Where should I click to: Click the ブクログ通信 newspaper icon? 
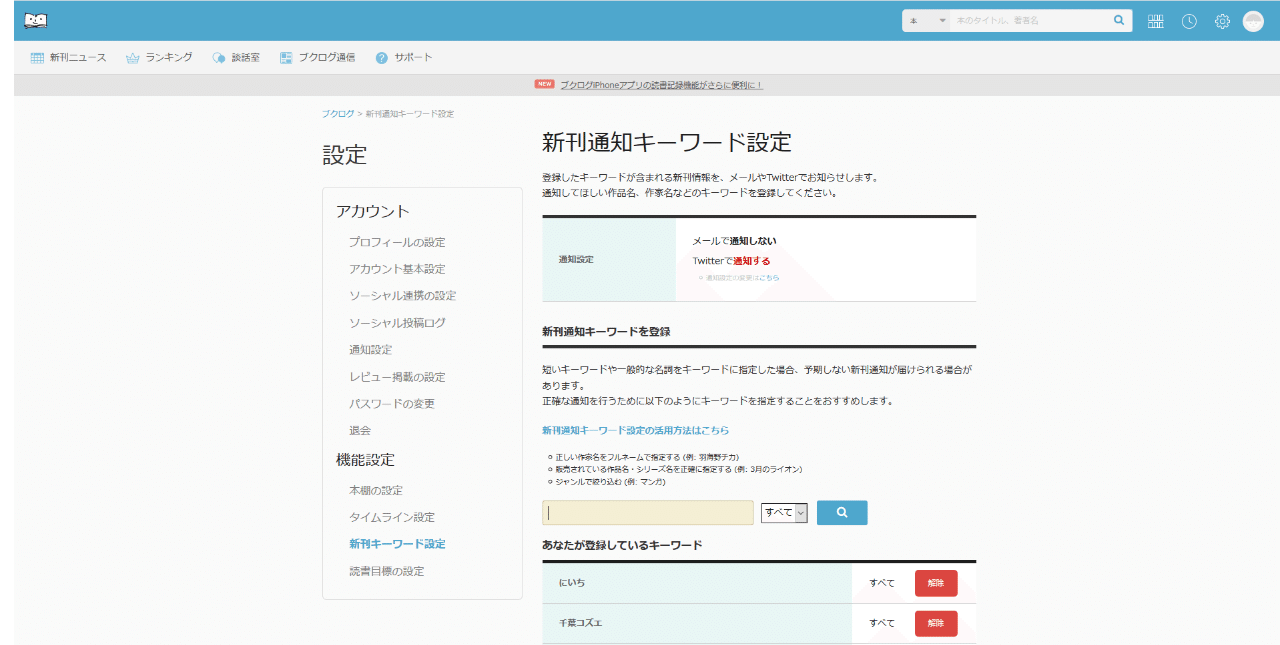coord(285,57)
